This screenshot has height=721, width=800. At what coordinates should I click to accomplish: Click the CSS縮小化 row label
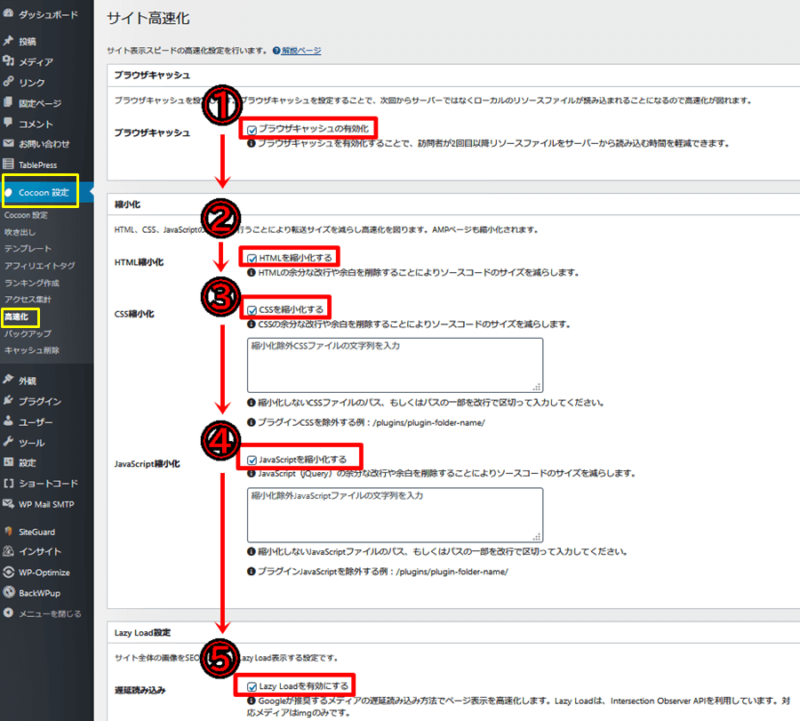134,314
